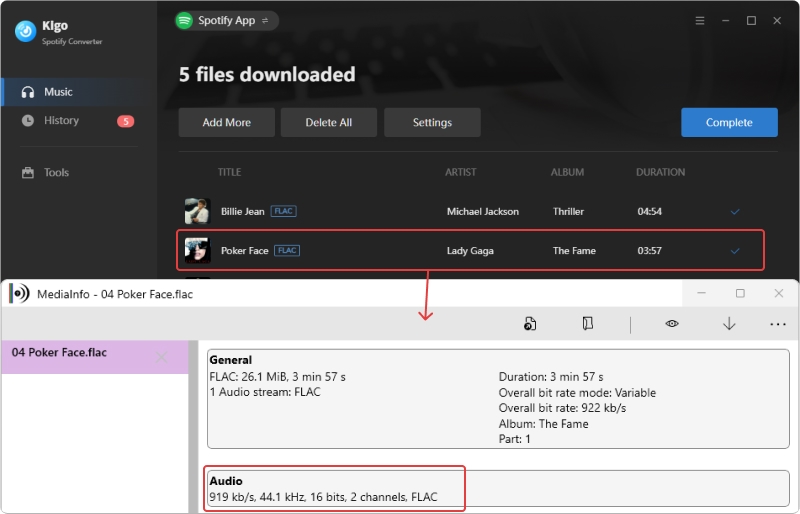This screenshot has height=514, width=800.
Task: Open Kigo hamburger menu
Action: tap(699, 20)
